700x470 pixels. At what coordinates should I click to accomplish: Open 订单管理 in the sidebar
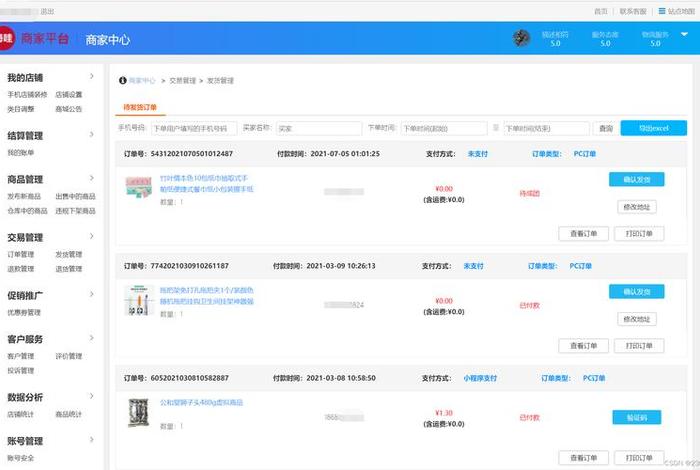[21, 254]
